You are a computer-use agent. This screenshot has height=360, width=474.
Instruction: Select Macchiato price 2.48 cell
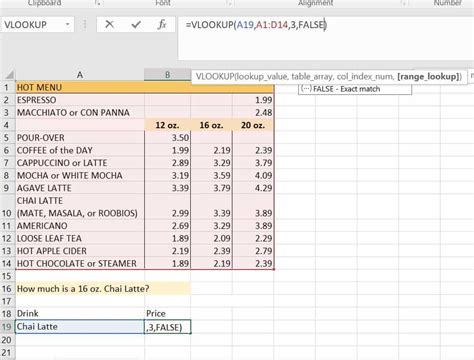tap(253, 113)
